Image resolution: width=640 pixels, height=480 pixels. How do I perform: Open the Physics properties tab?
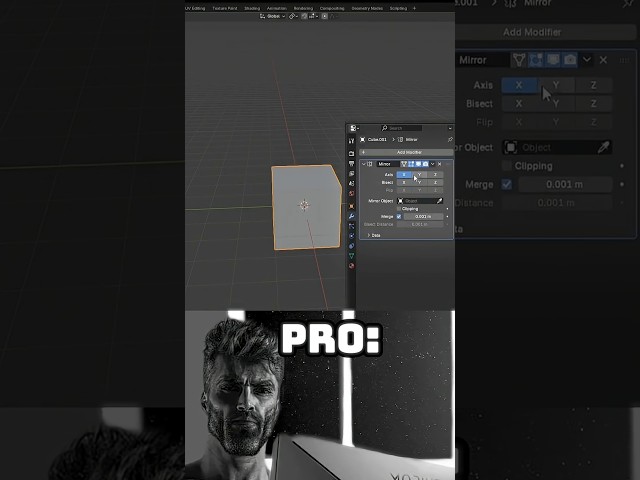(x=351, y=236)
